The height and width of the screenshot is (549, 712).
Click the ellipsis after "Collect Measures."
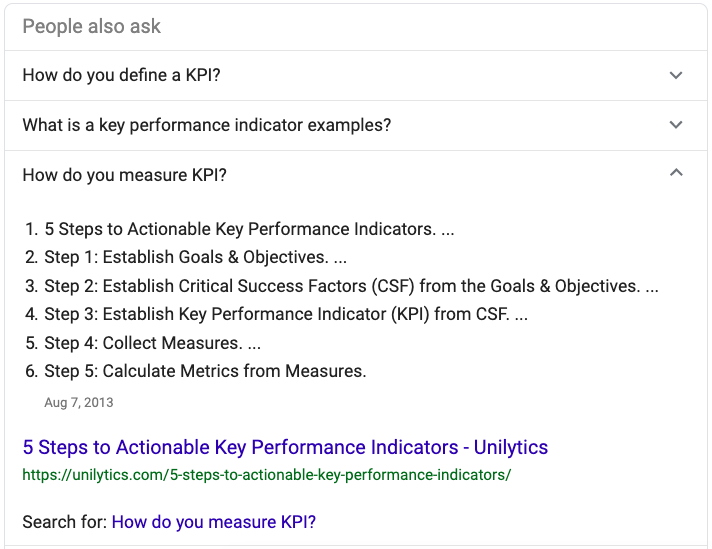254,343
